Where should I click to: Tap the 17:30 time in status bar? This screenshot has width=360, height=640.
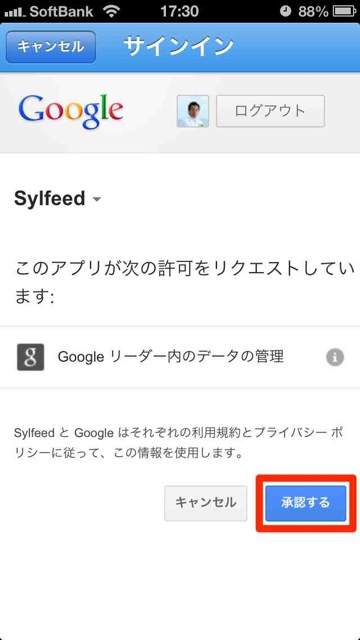179,11
